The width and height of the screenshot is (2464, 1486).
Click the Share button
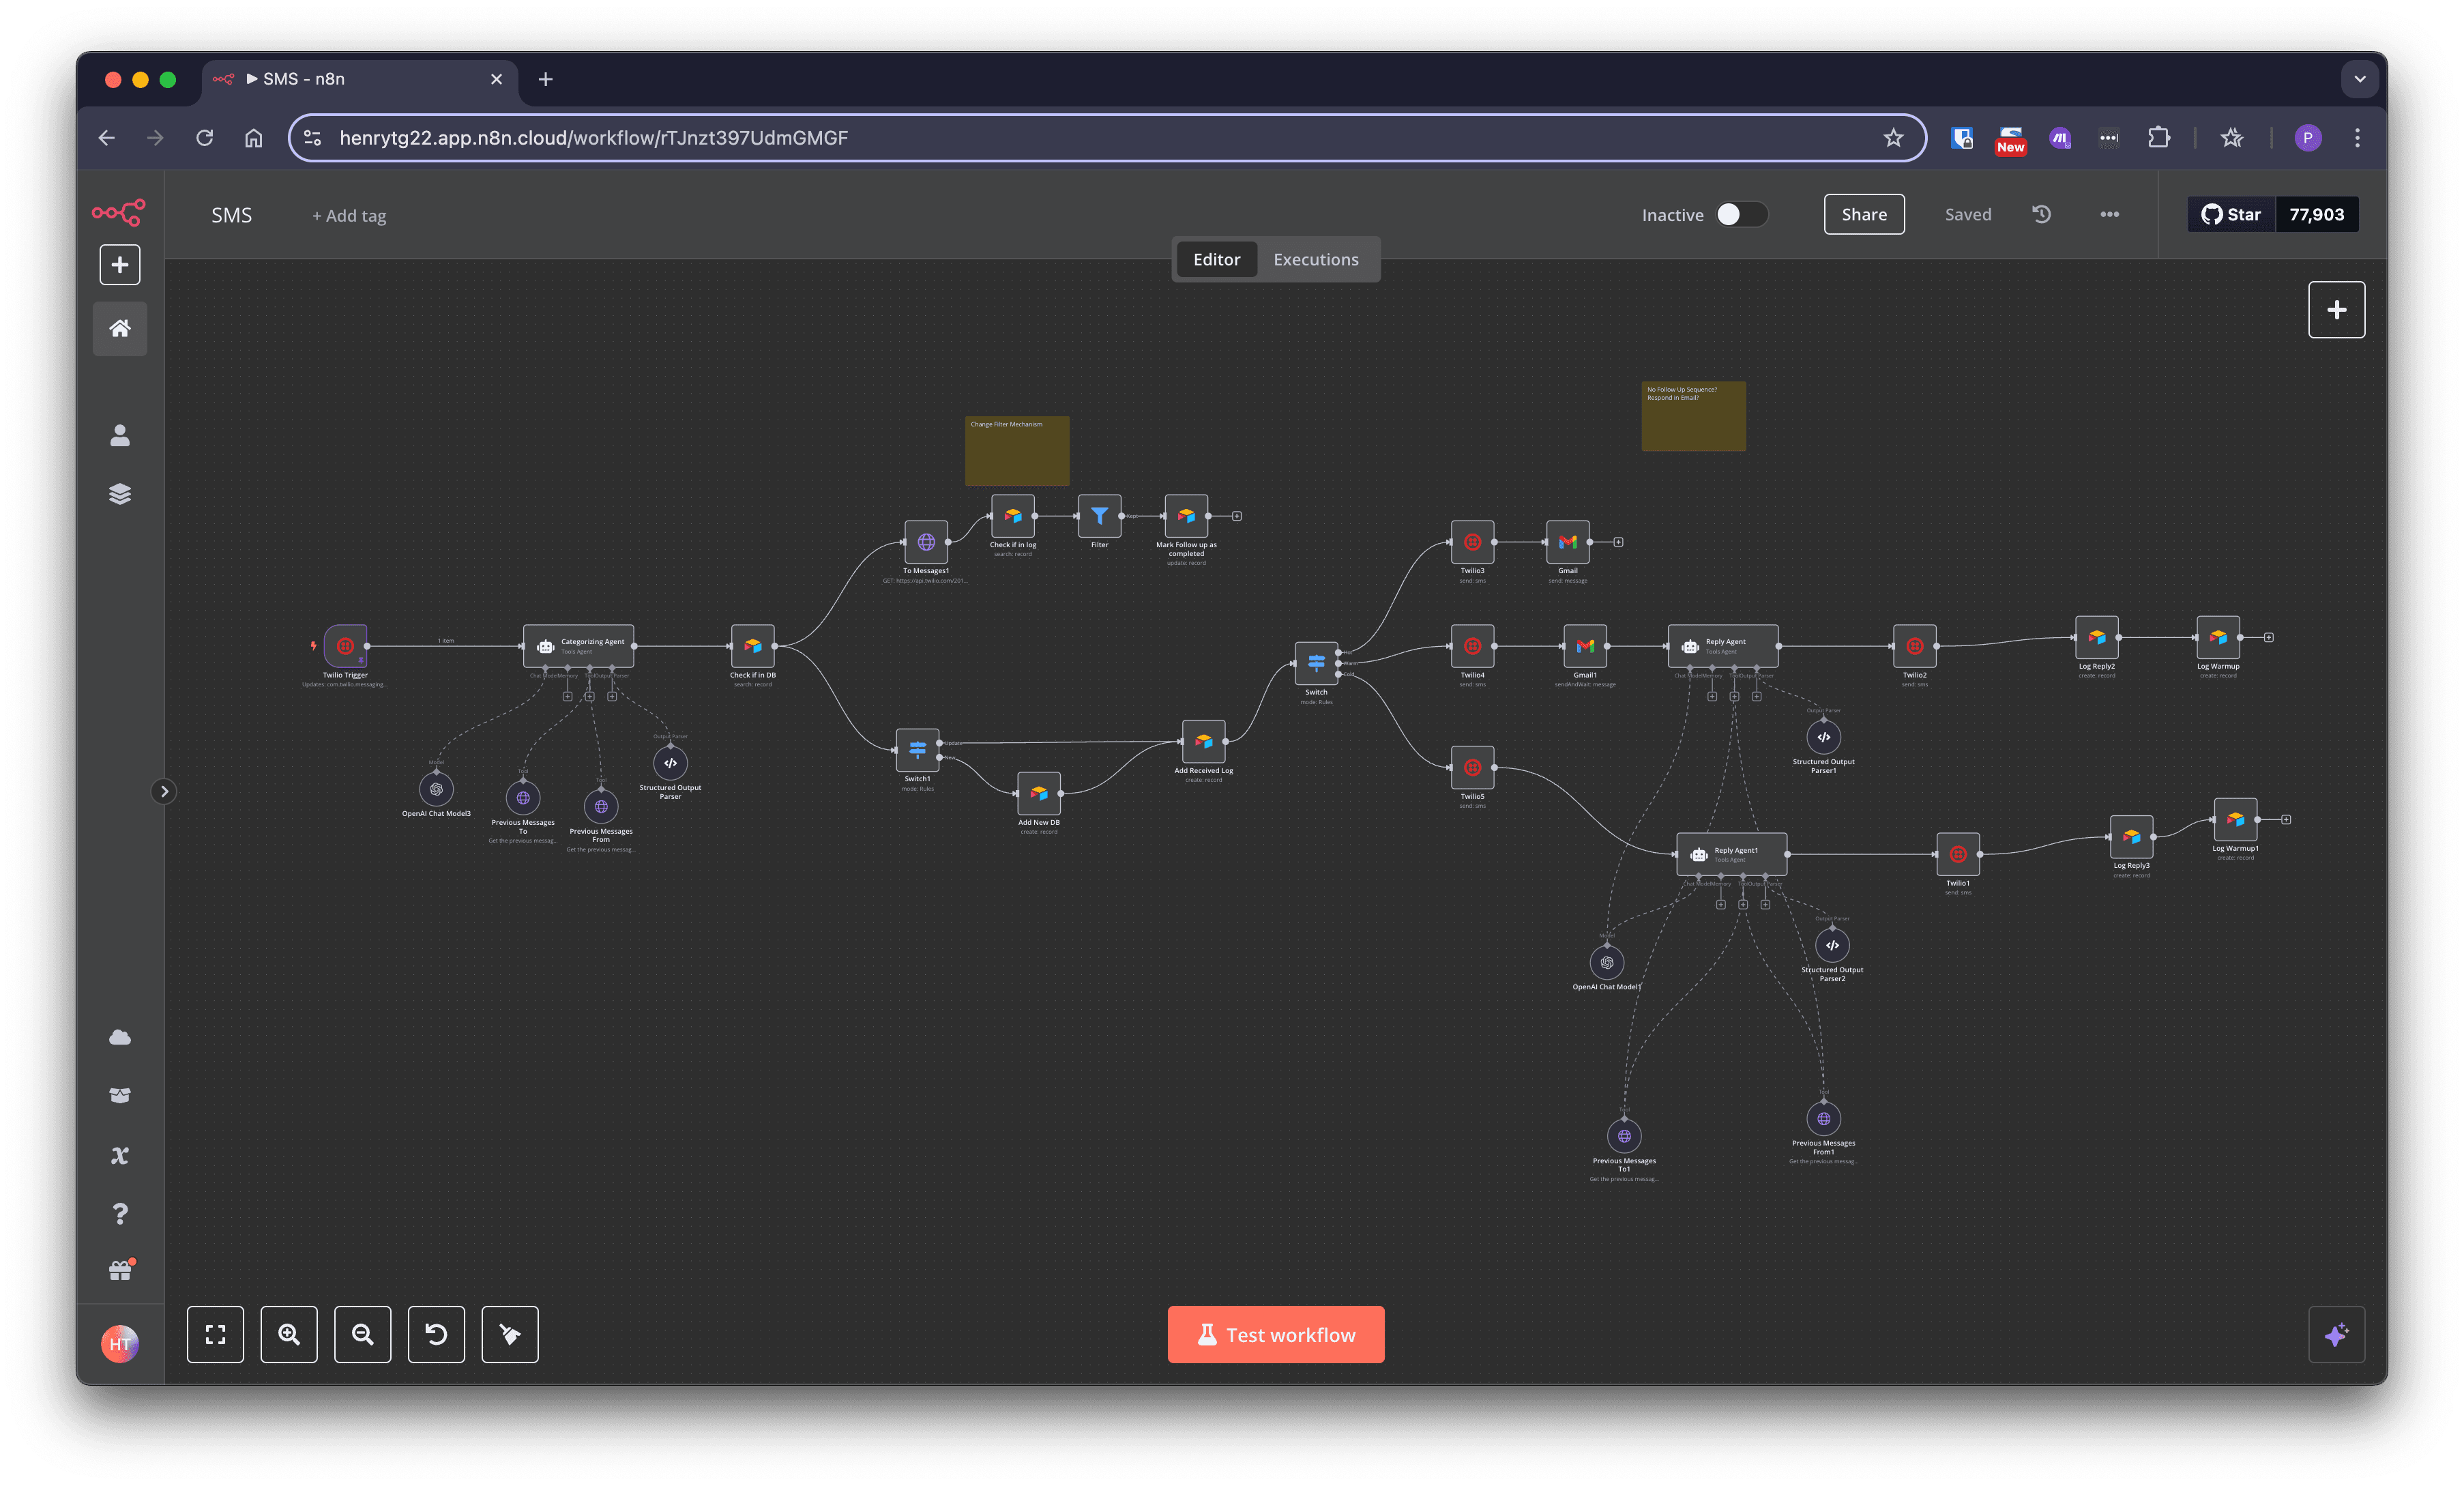[x=1864, y=214]
